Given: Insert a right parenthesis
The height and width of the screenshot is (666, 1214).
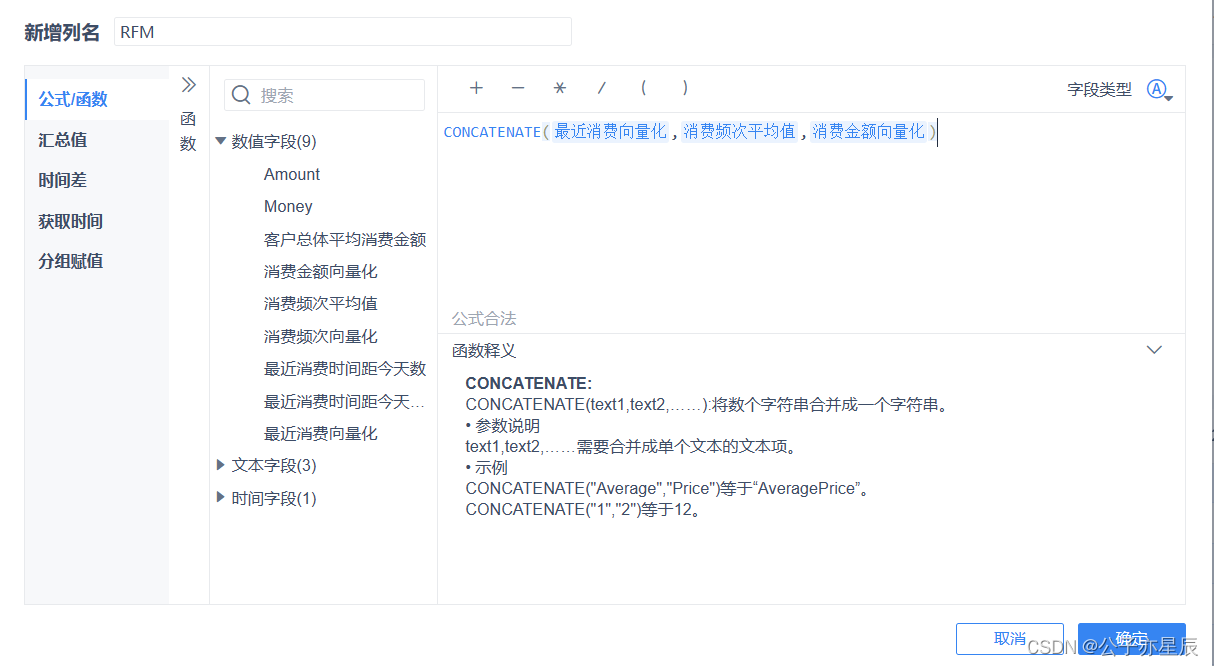Looking at the screenshot, I should click(685, 88).
